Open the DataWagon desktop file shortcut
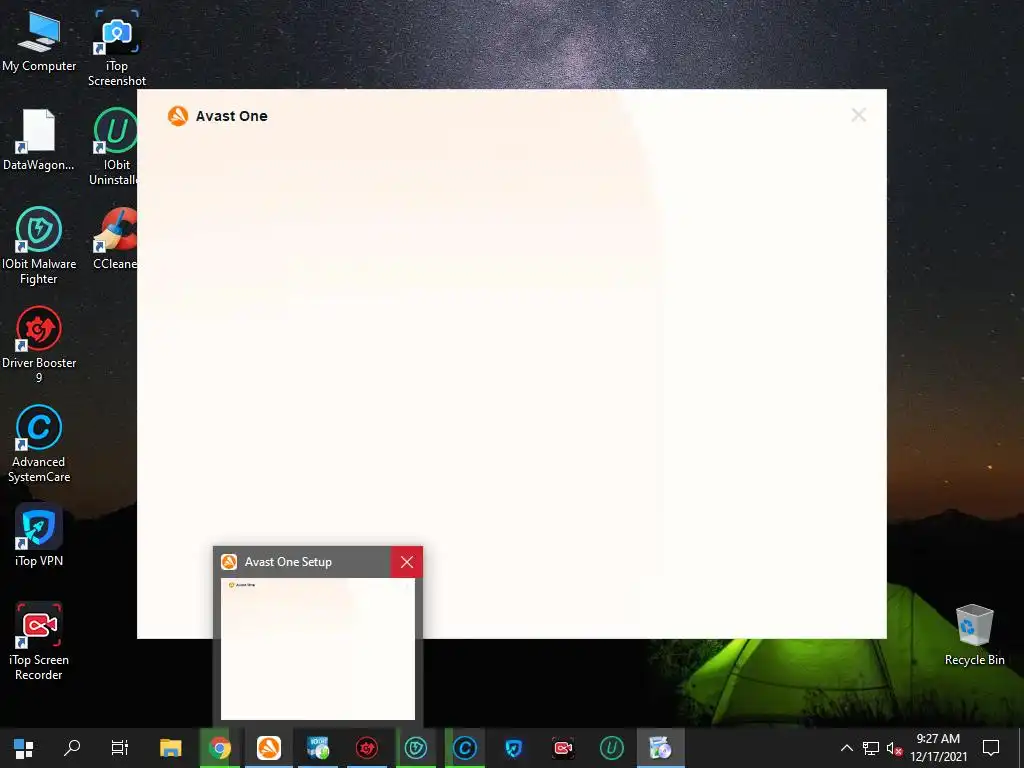This screenshot has height=768, width=1024. point(39,140)
